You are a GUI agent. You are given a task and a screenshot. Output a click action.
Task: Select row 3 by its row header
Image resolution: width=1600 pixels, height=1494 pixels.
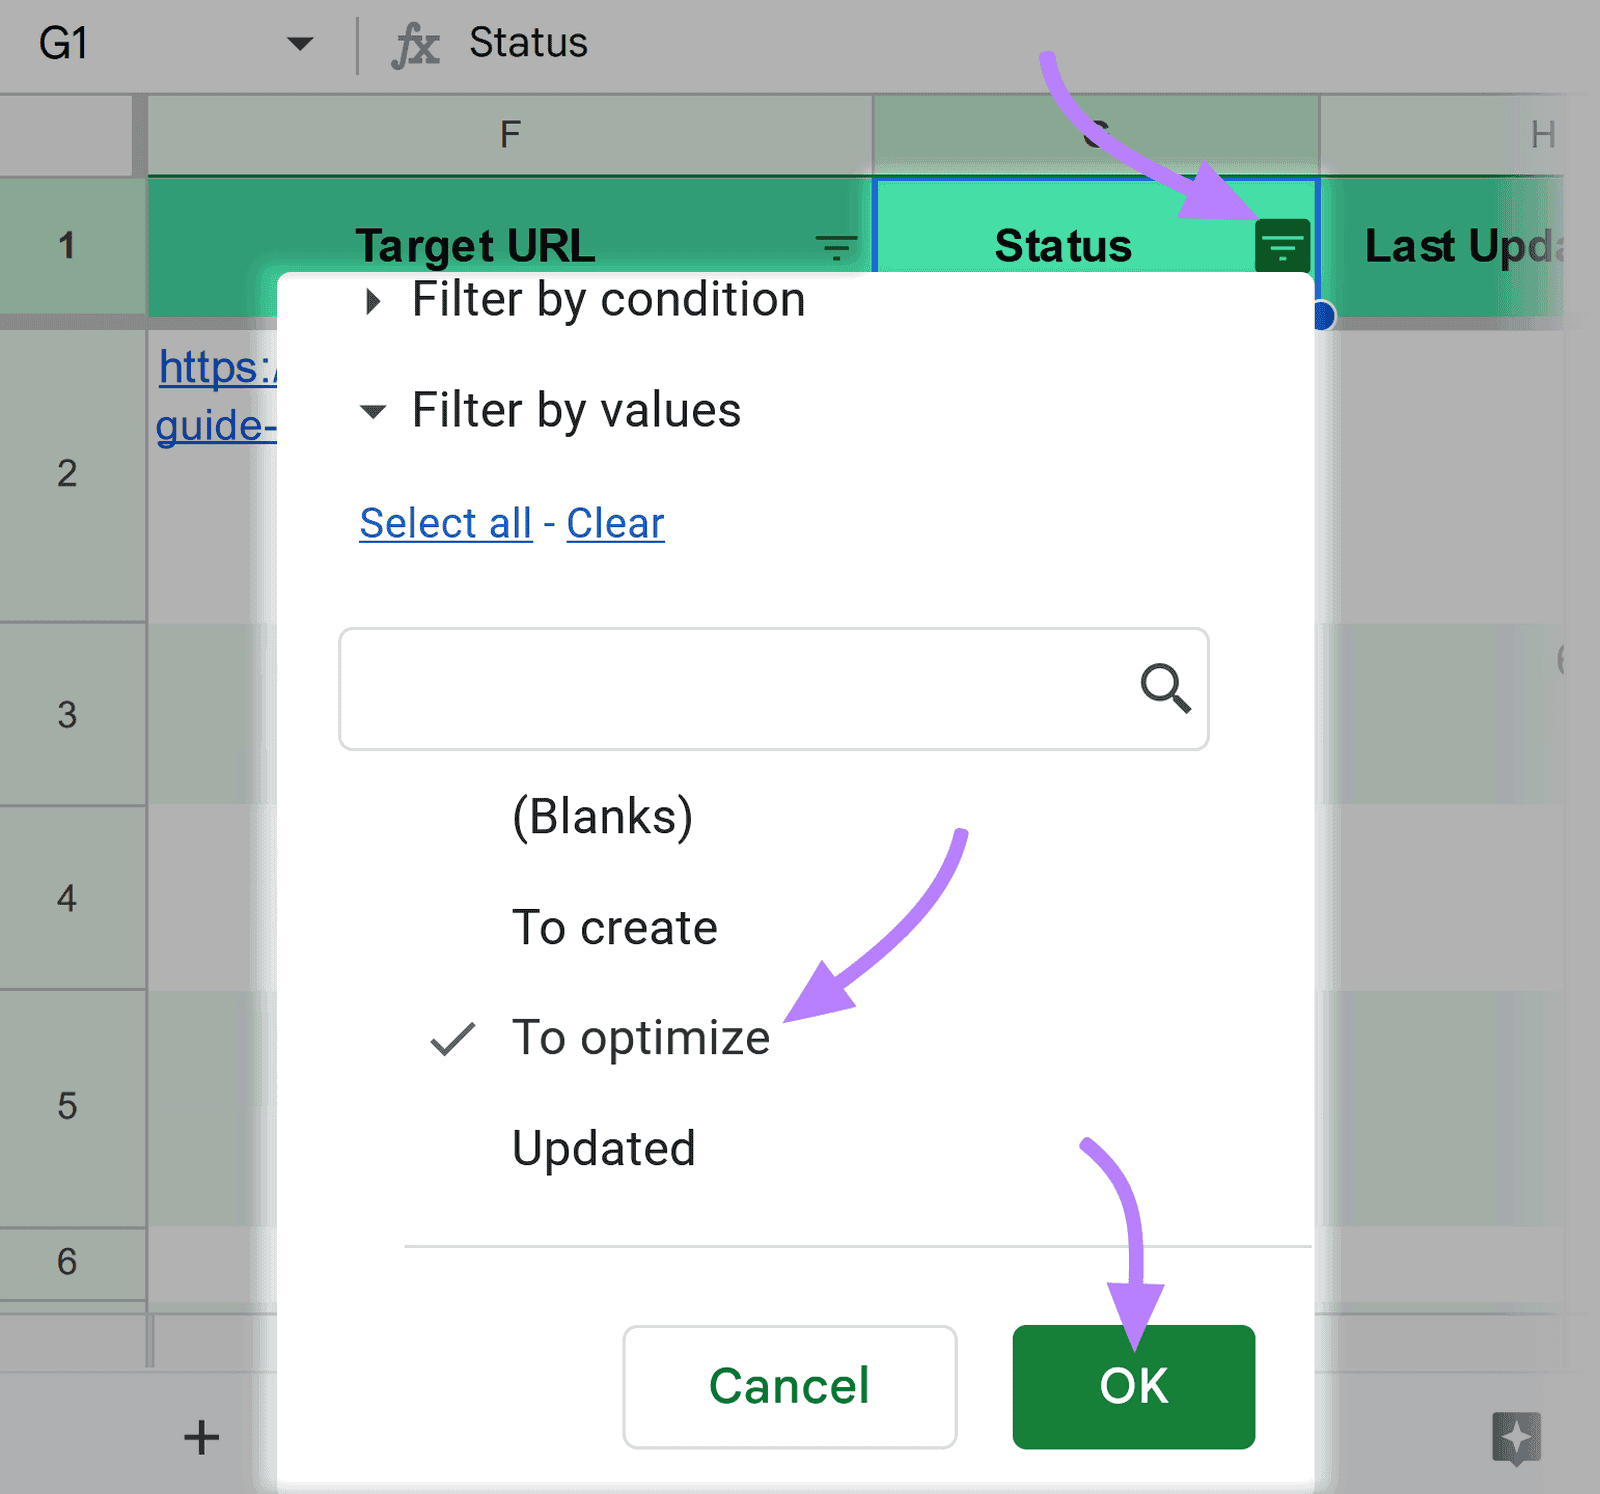(x=66, y=715)
